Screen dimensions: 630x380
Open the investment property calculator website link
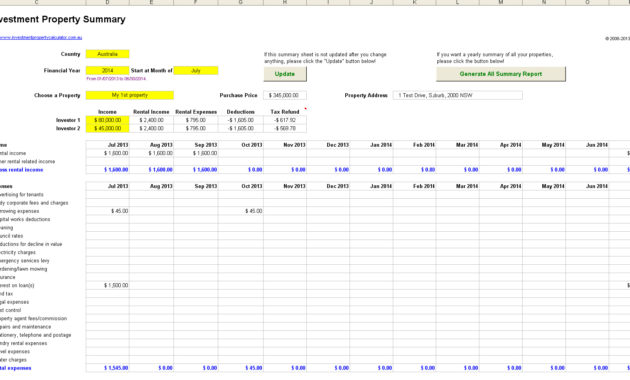pyautogui.click(x=41, y=37)
